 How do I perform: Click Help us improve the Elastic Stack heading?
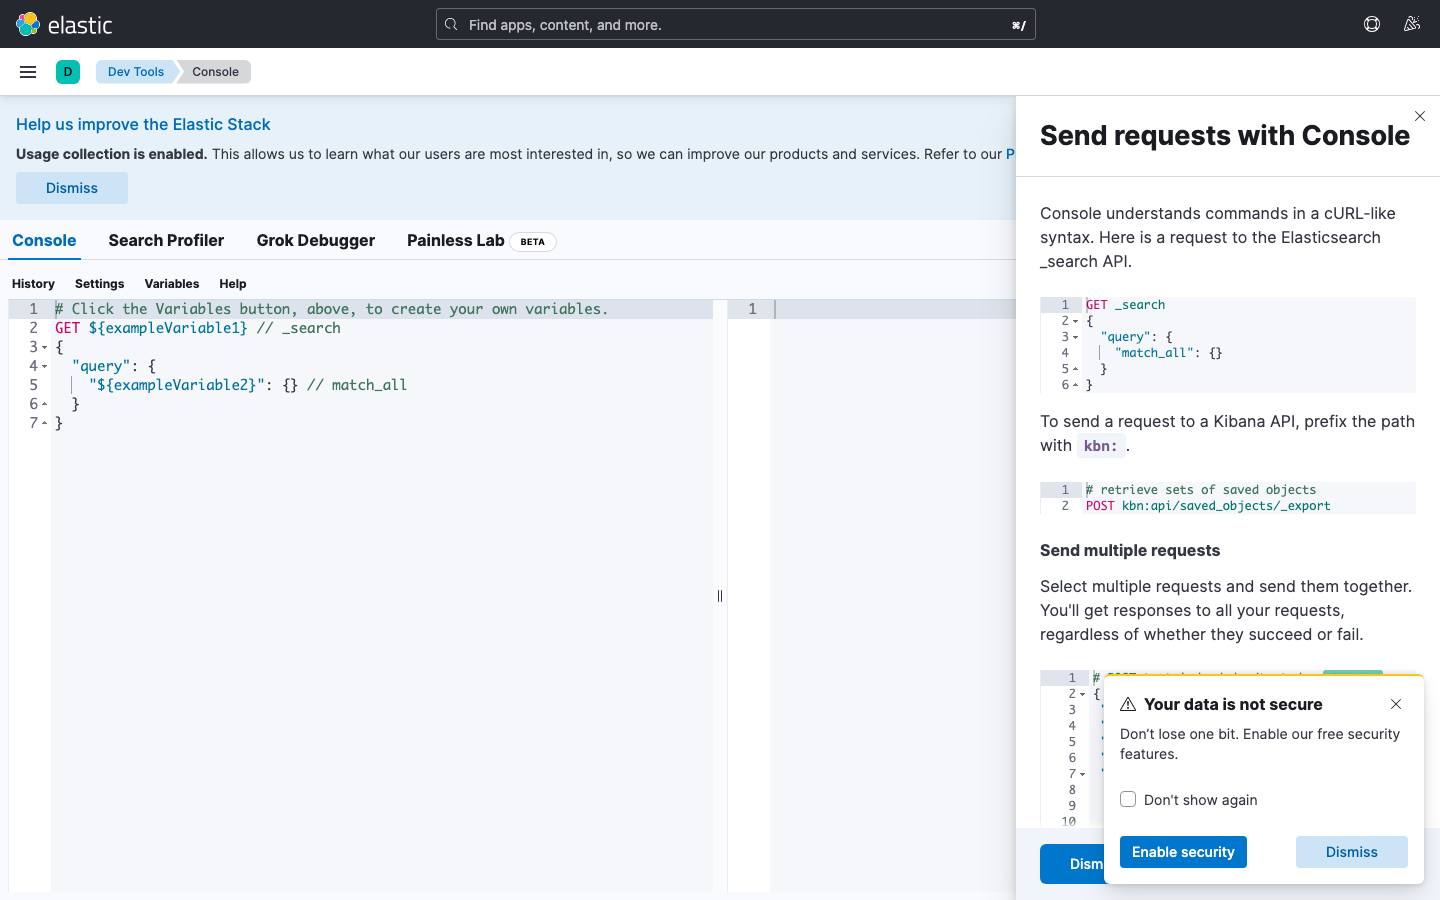pos(143,124)
